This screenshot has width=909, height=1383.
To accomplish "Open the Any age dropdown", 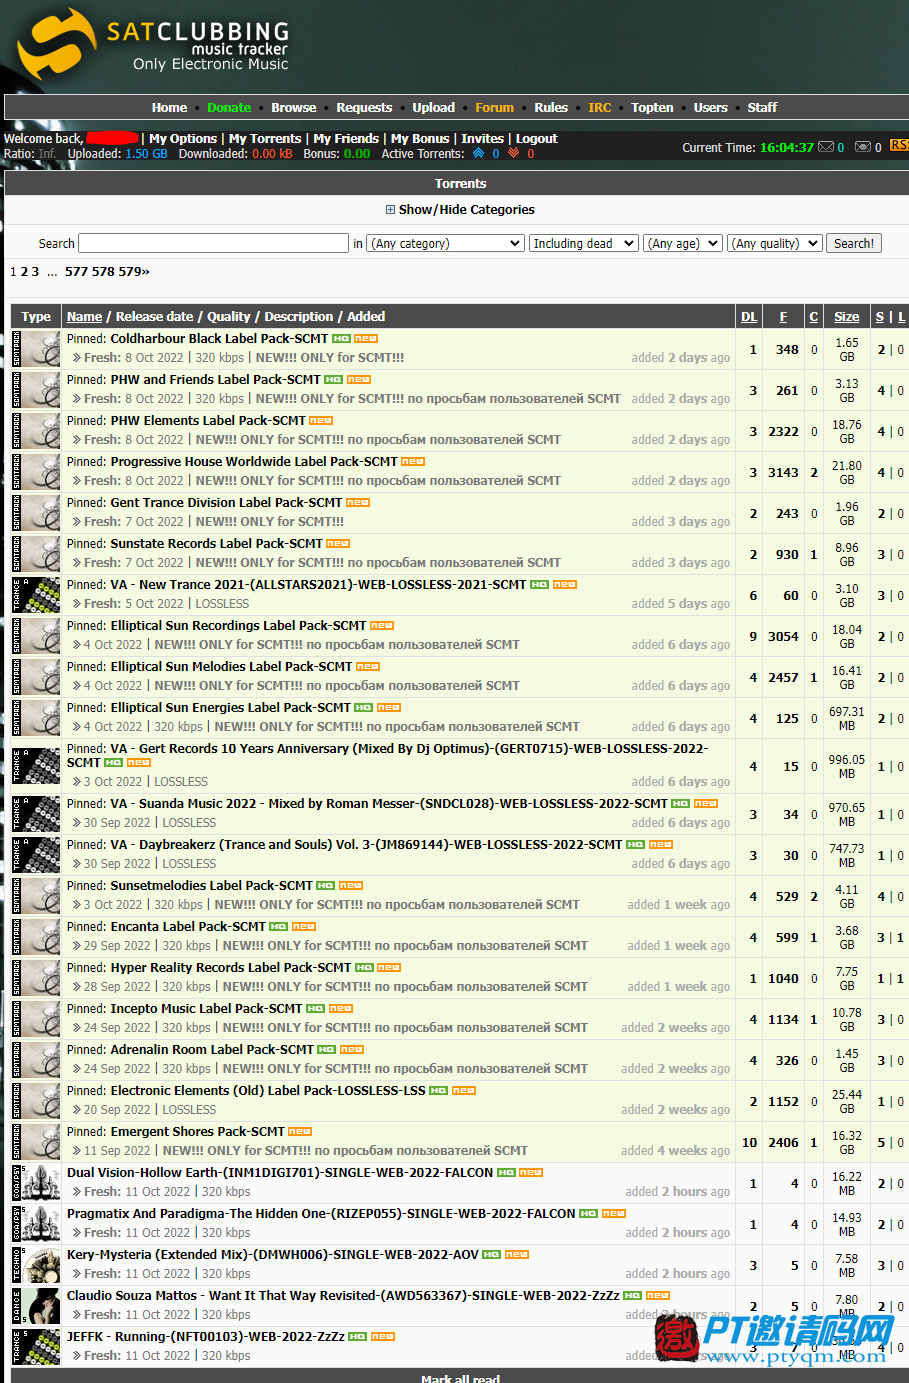I will pos(683,243).
